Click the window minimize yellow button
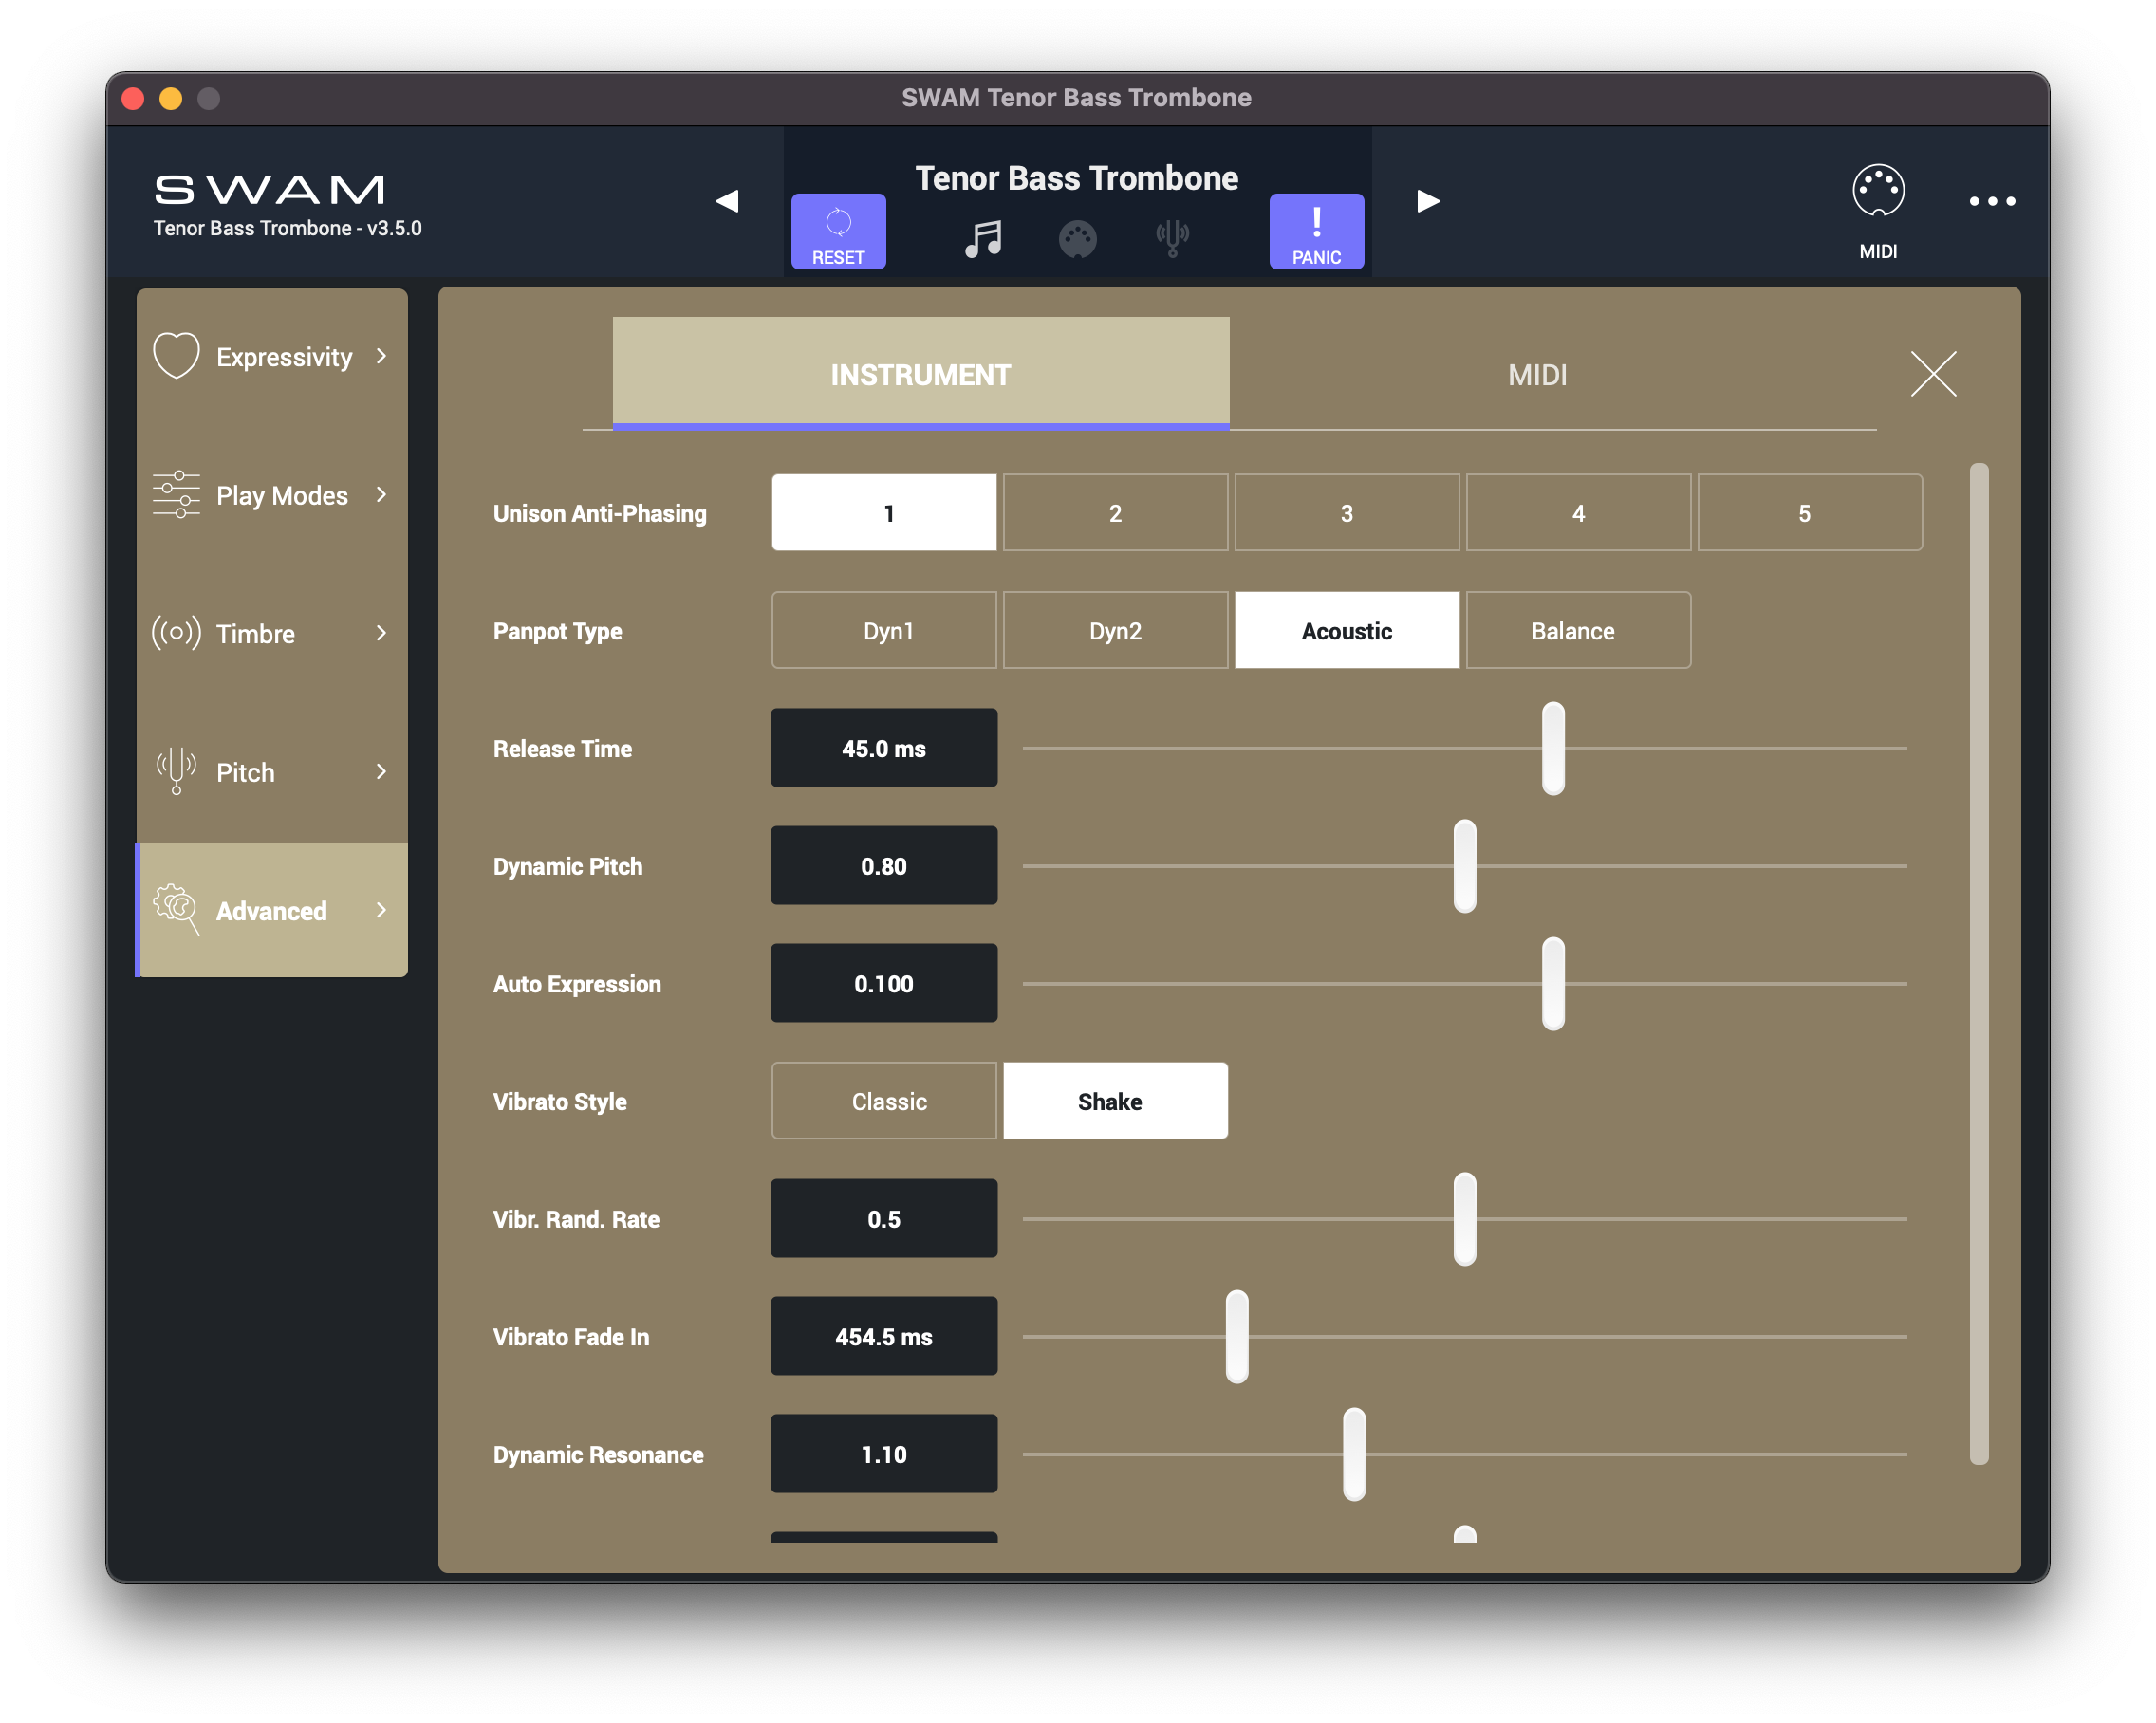The width and height of the screenshot is (2156, 1723). (171, 98)
